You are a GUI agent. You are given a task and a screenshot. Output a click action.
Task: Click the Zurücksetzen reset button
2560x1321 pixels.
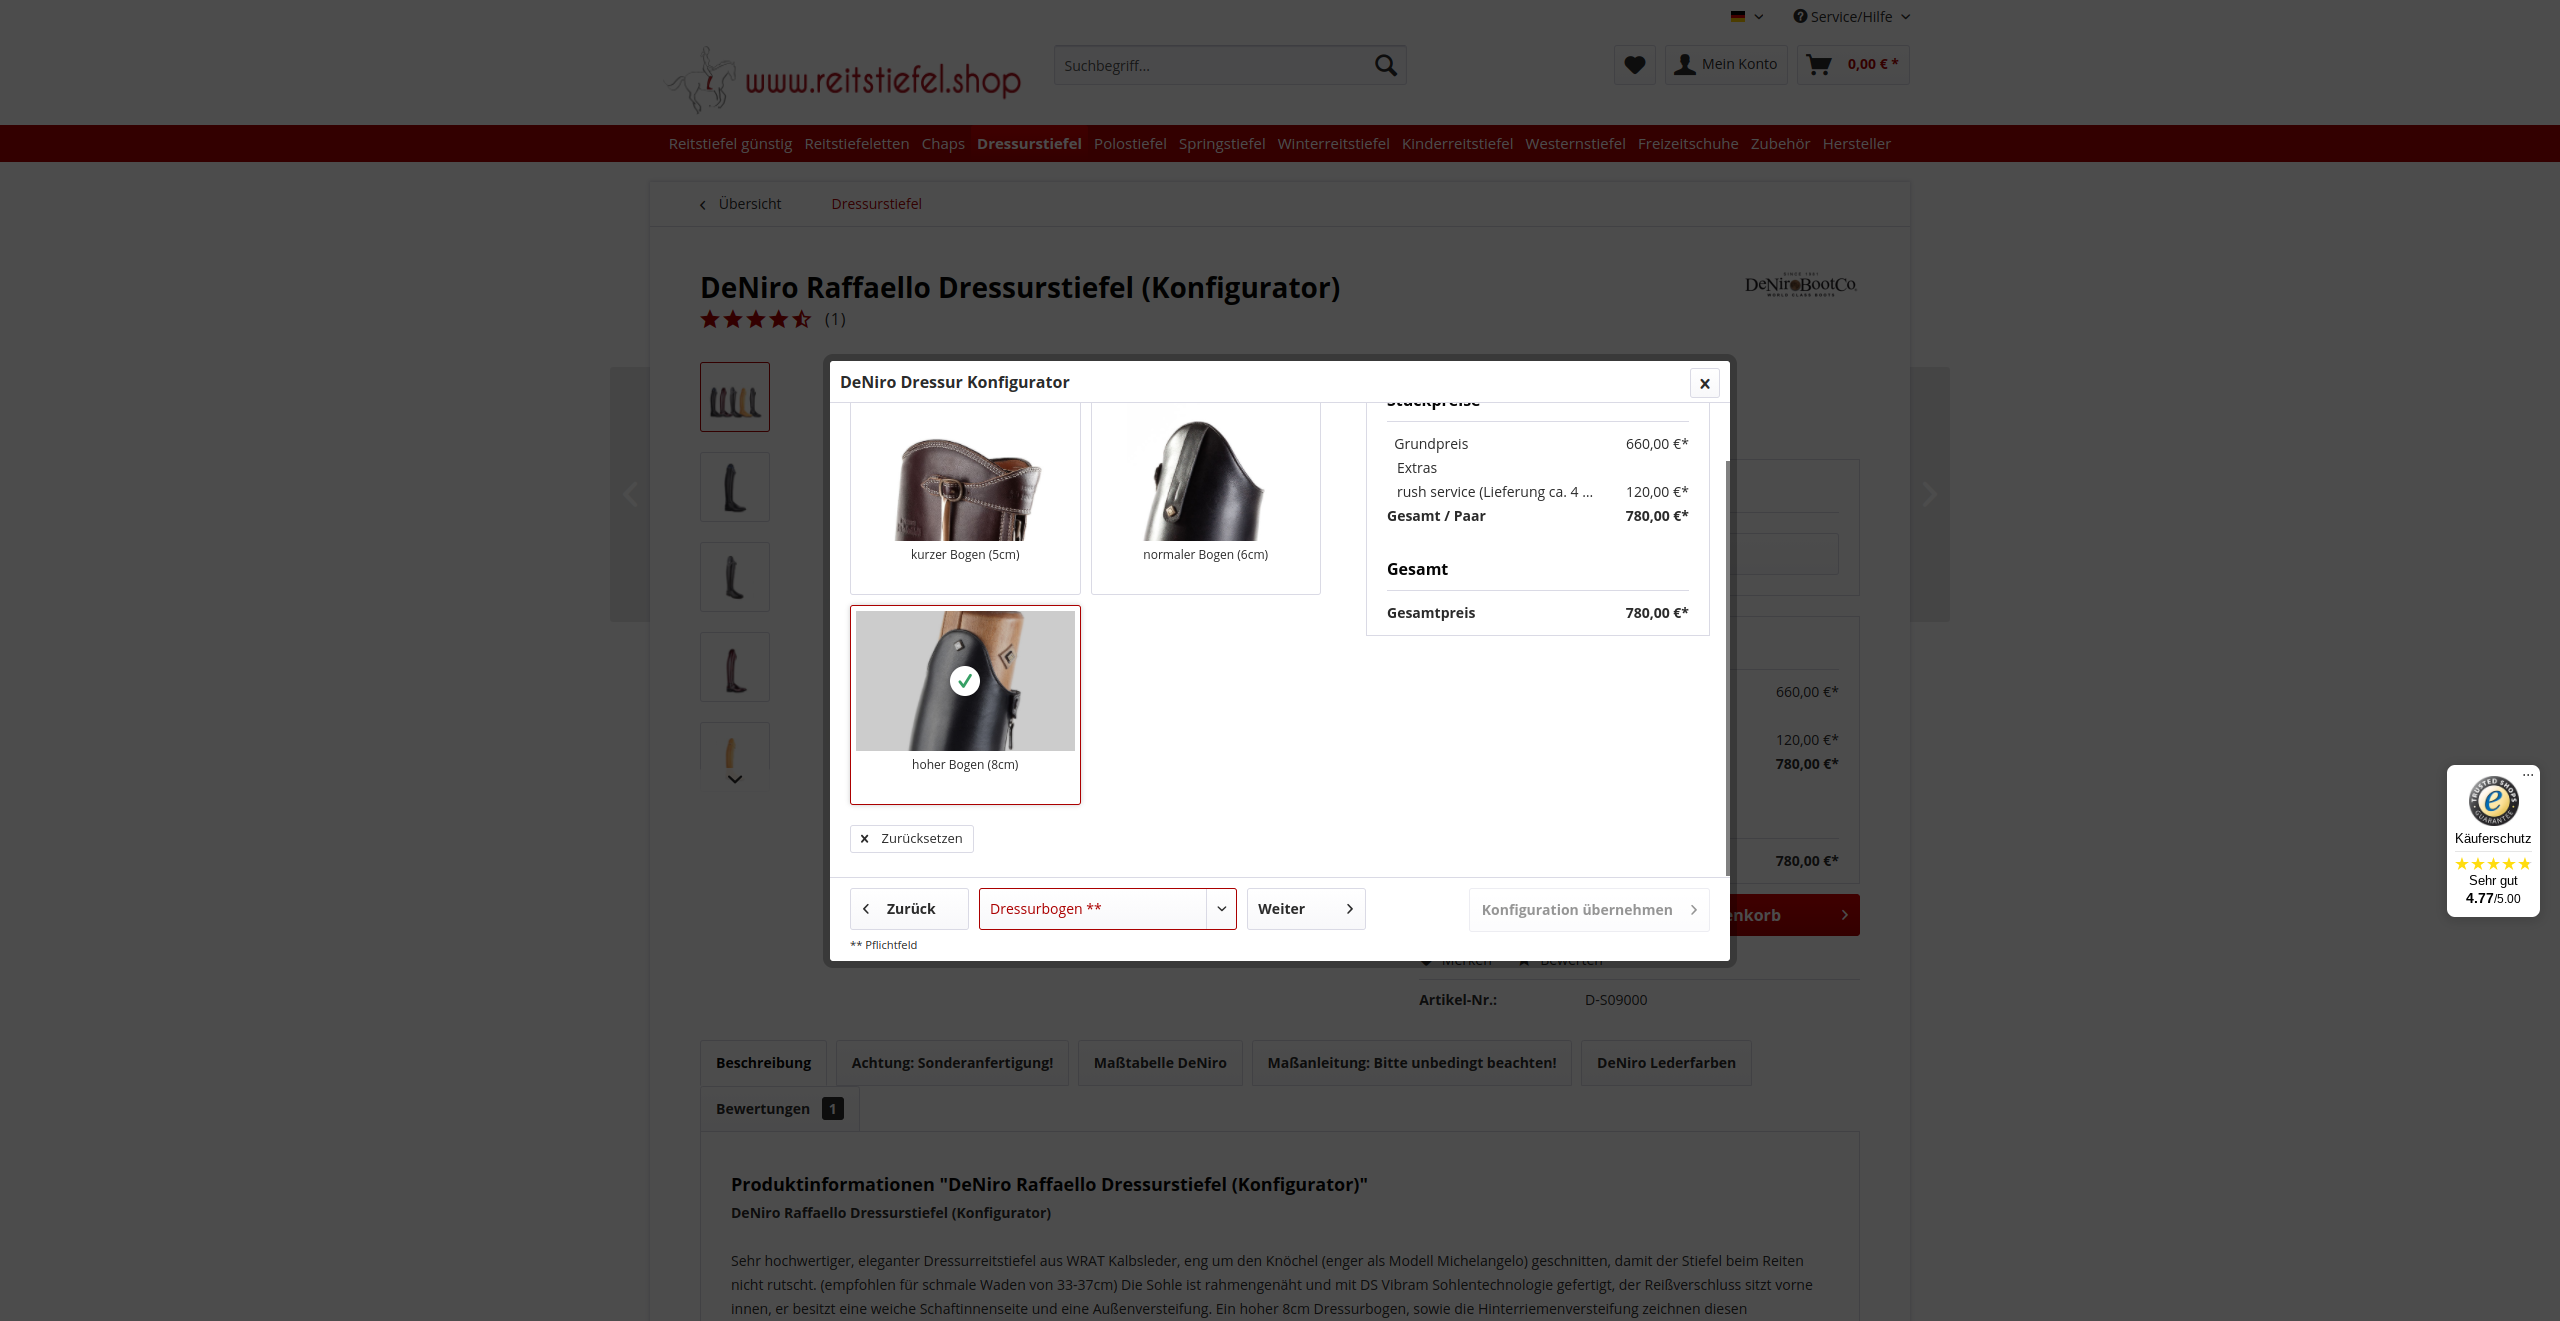coord(911,839)
